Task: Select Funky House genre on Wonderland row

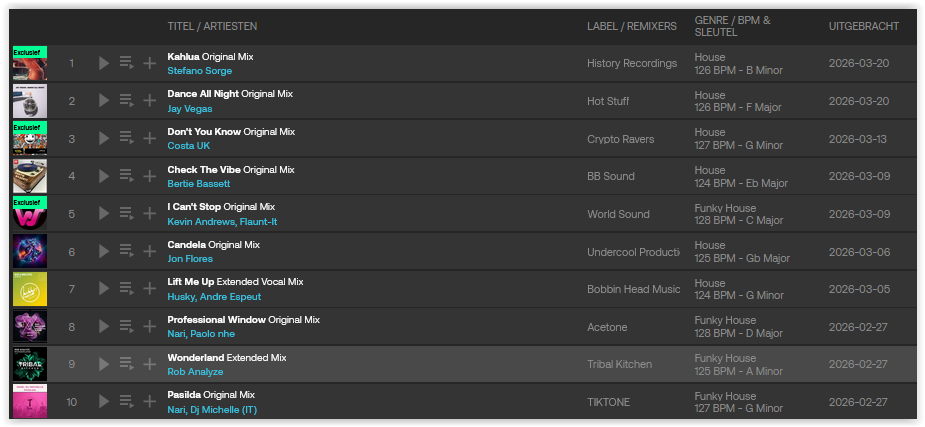Action: (x=725, y=358)
